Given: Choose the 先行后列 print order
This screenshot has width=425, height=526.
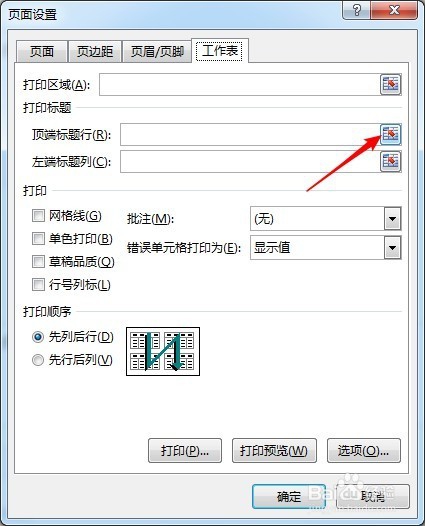Looking at the screenshot, I should pyautogui.click(x=38, y=360).
